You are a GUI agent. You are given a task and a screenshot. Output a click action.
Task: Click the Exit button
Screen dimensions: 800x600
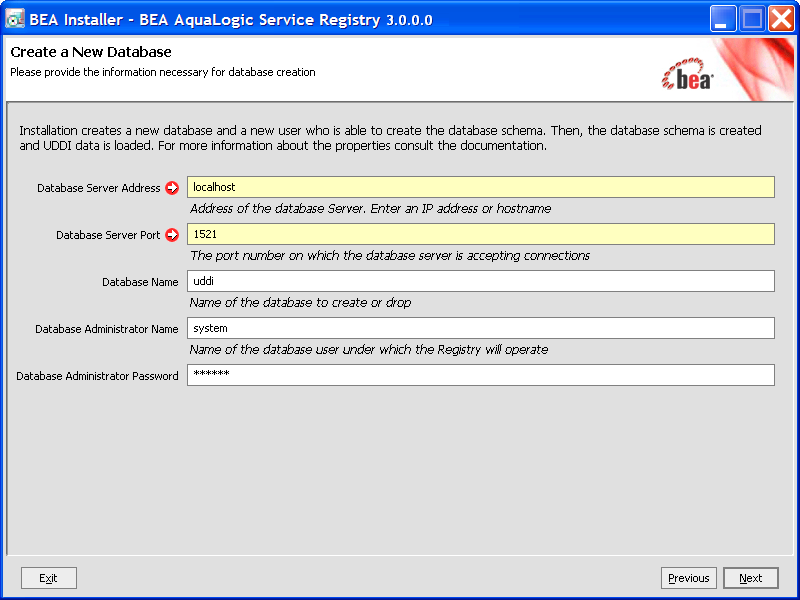coord(49,578)
